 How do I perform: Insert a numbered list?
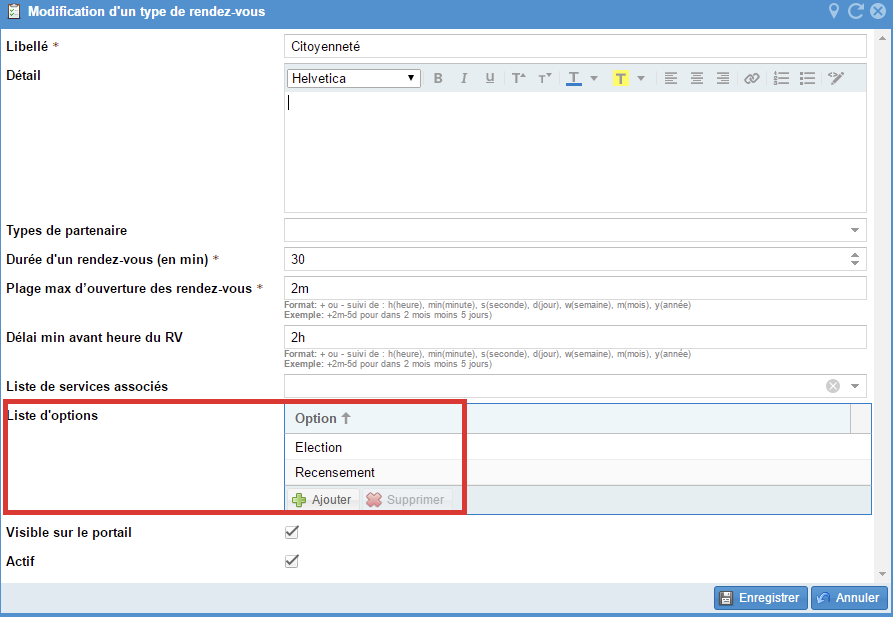click(782, 78)
